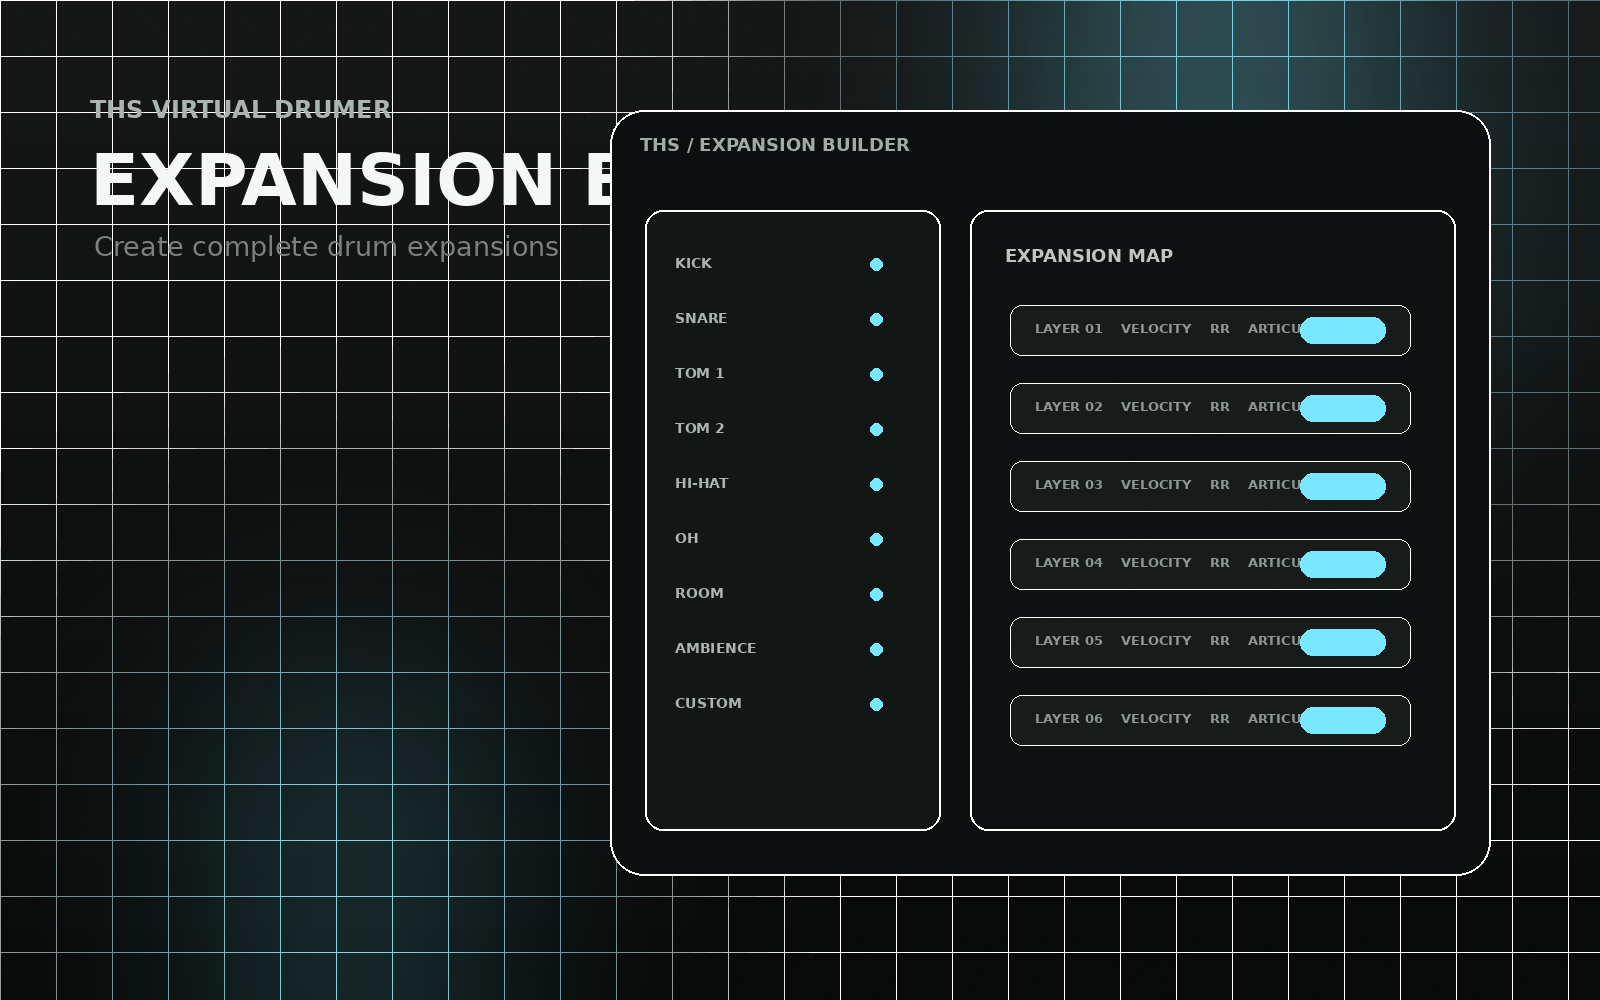Select the LAYER 04 label
The width and height of the screenshot is (1600, 1000).
1069,563
